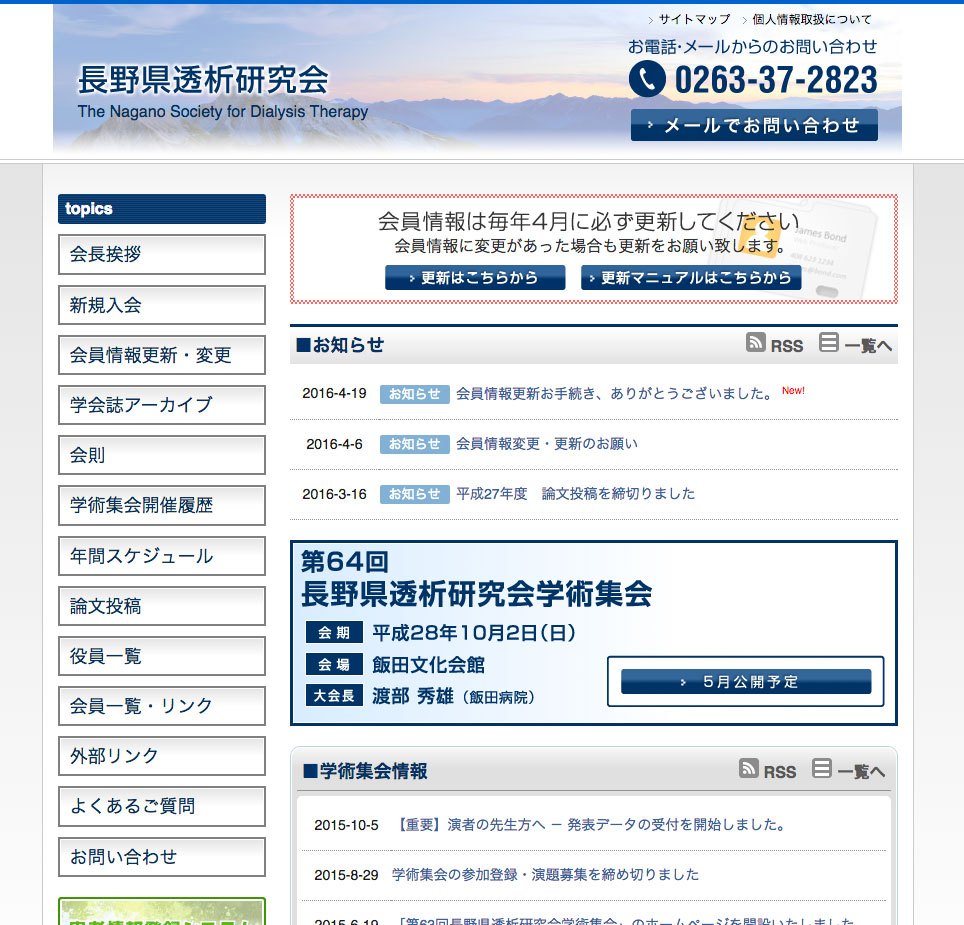964x925 pixels.
Task: Click the お知らせ tag on the 2016-4-6 entry
Action: (414, 444)
